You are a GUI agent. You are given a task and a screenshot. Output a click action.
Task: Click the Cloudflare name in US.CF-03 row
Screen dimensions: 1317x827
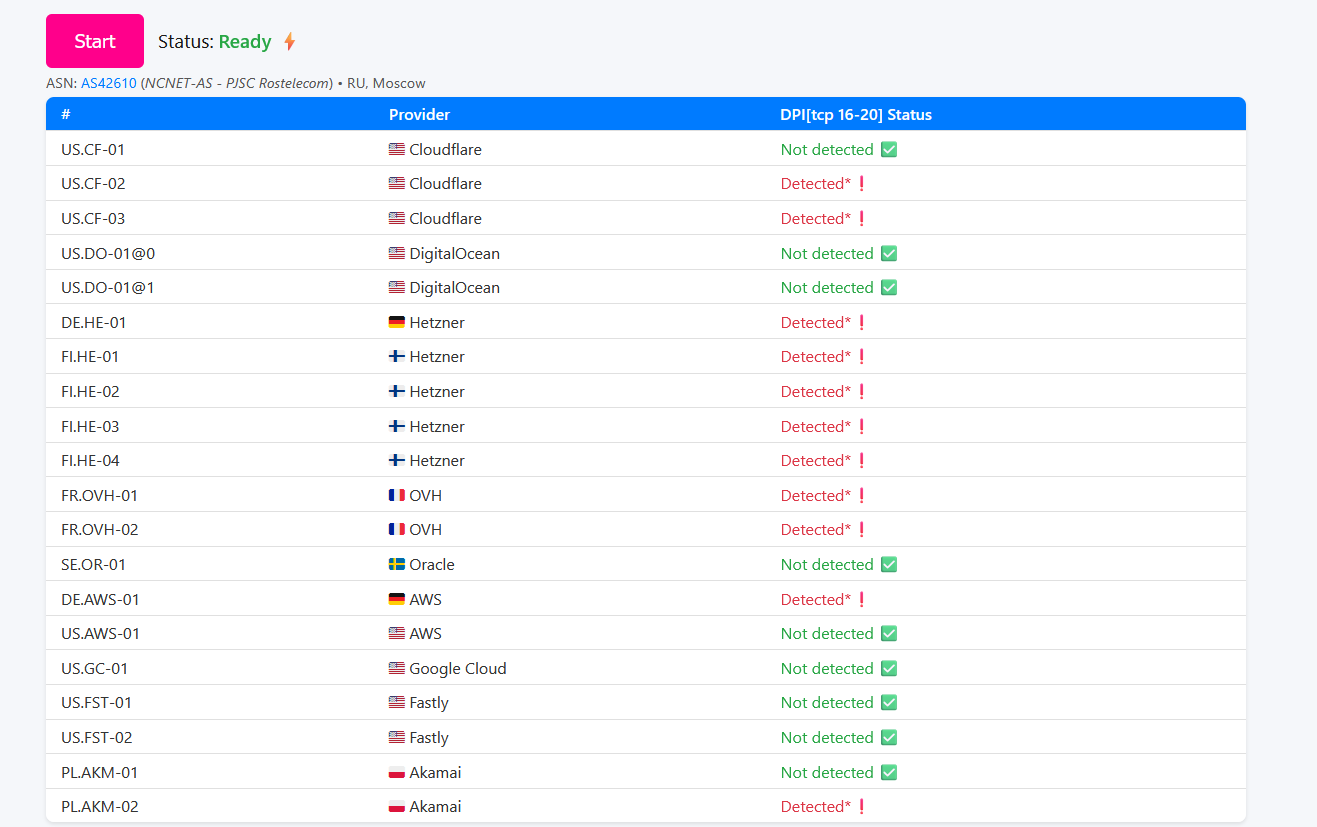coord(445,219)
